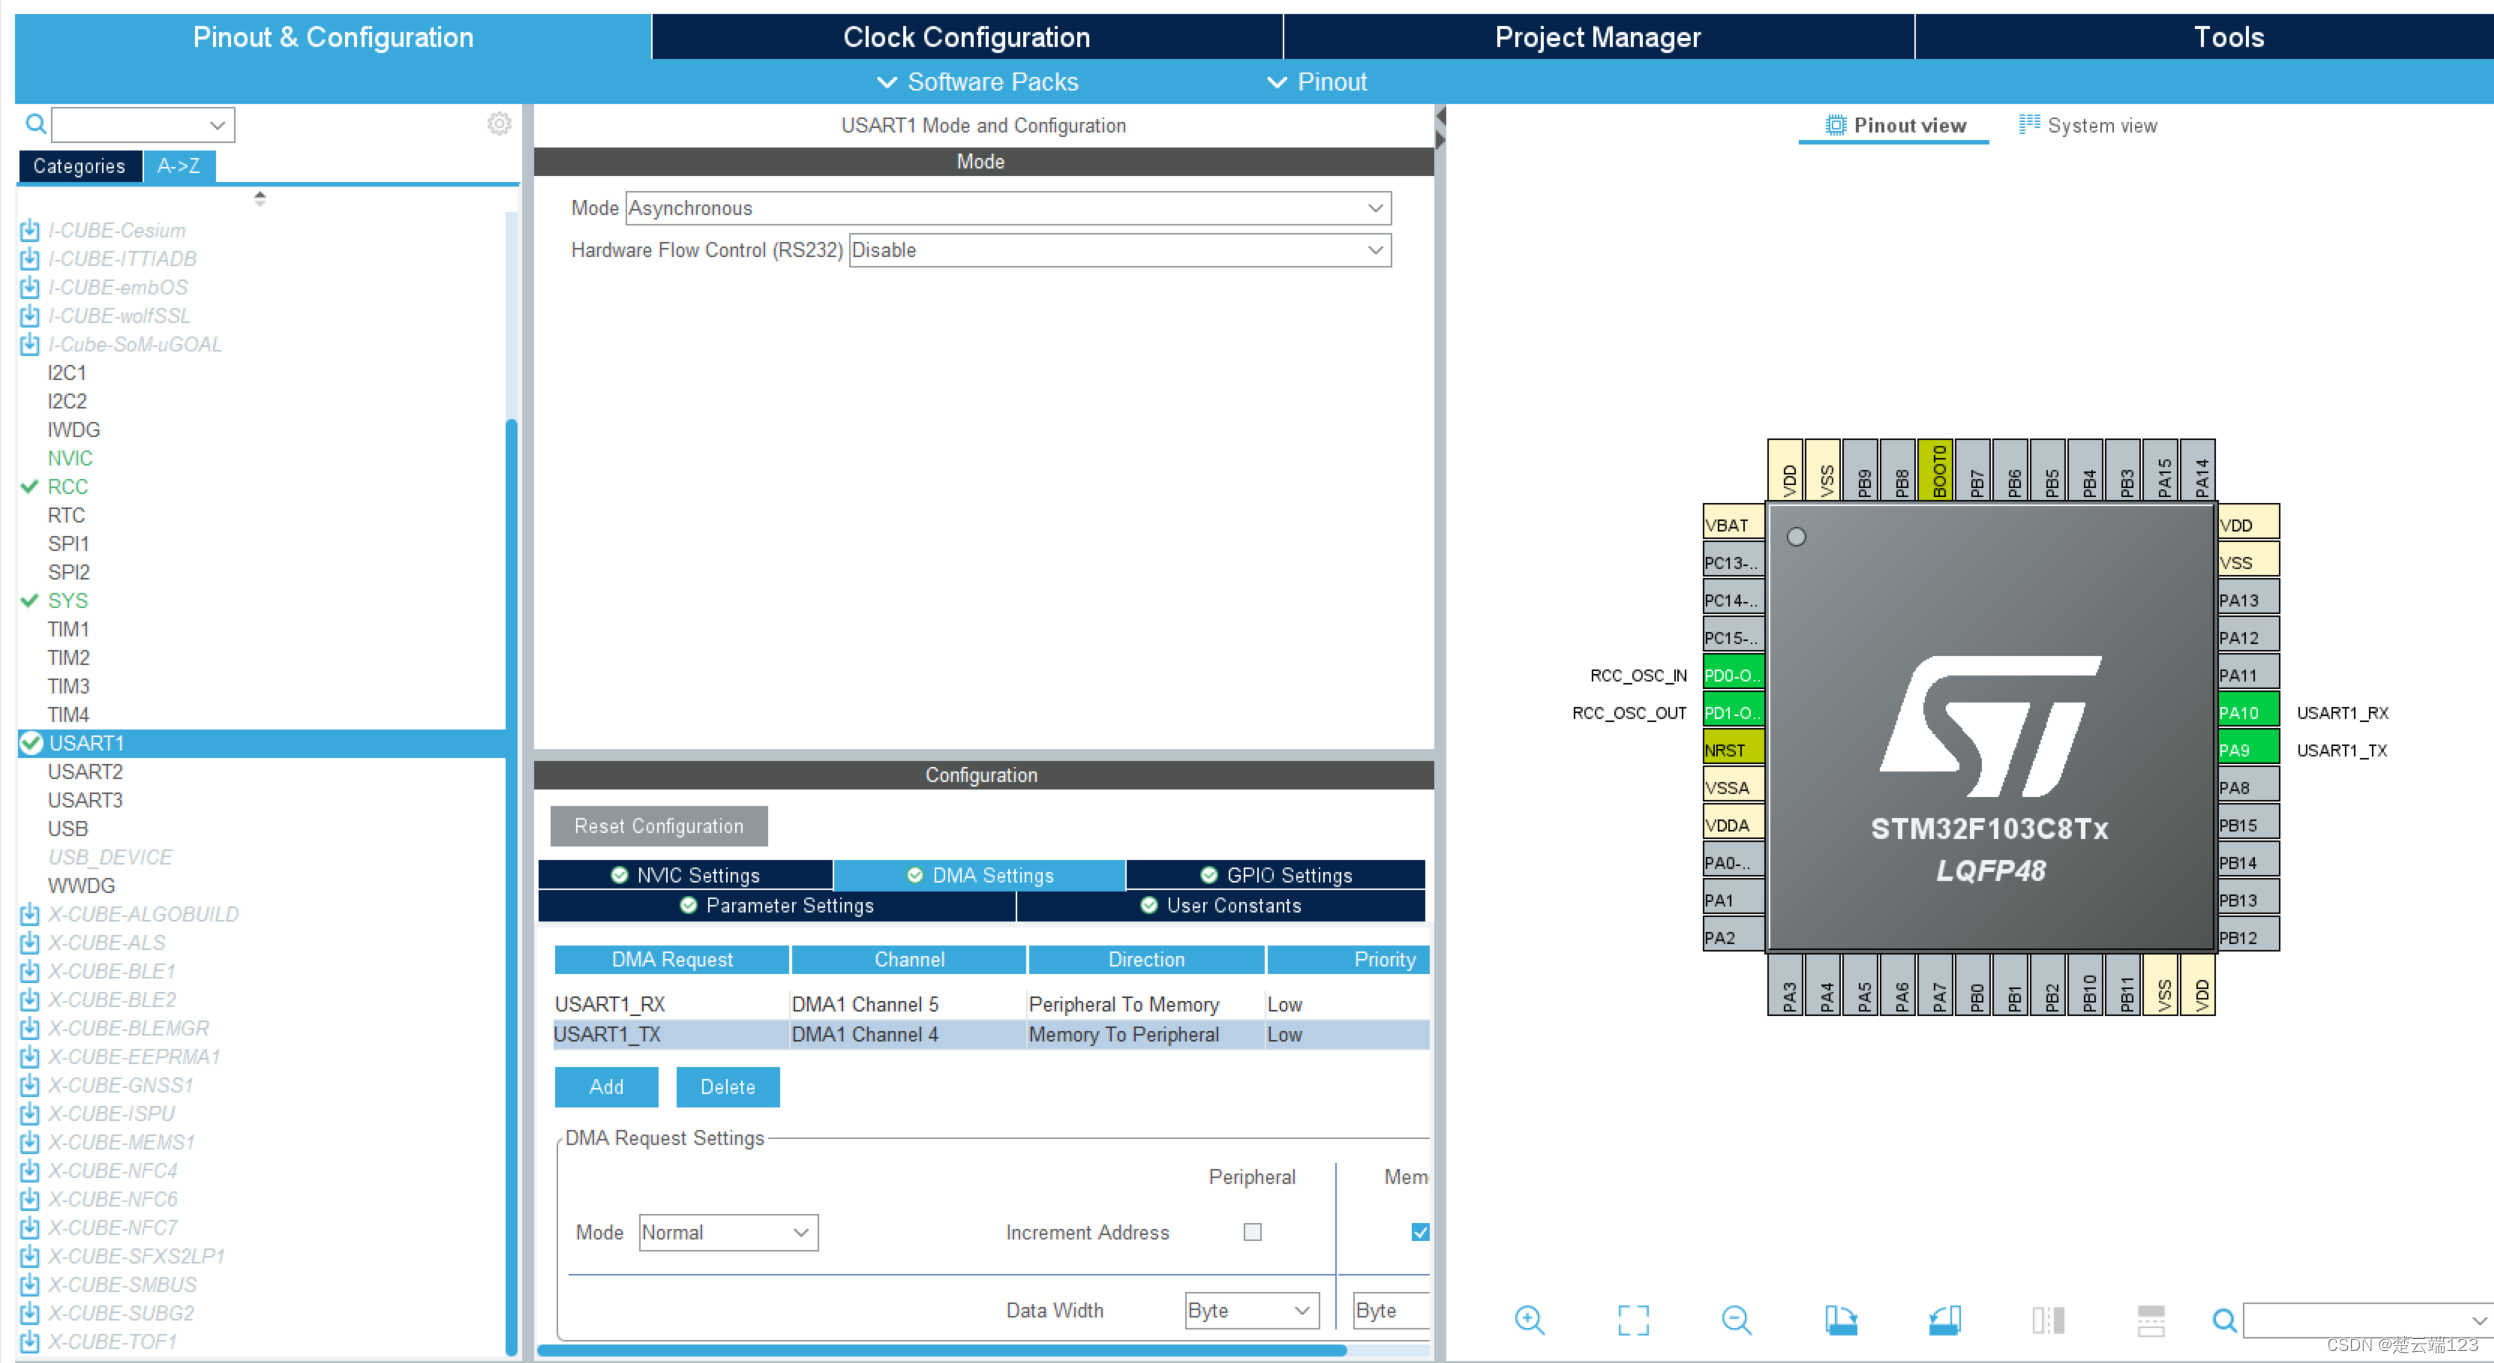Expand the Pinout menu

point(1317,82)
